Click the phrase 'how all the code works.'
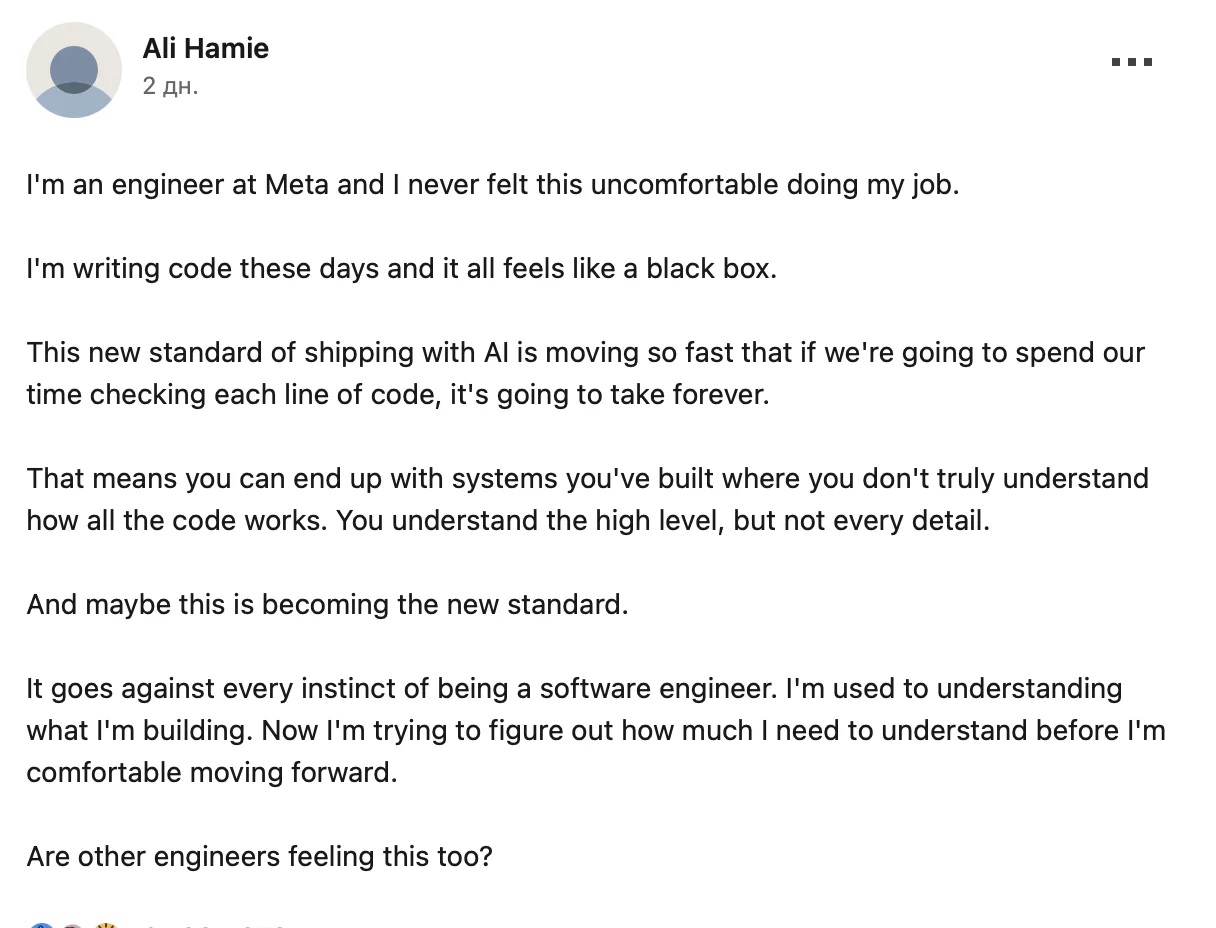This screenshot has width=1216, height=928. (x=177, y=521)
